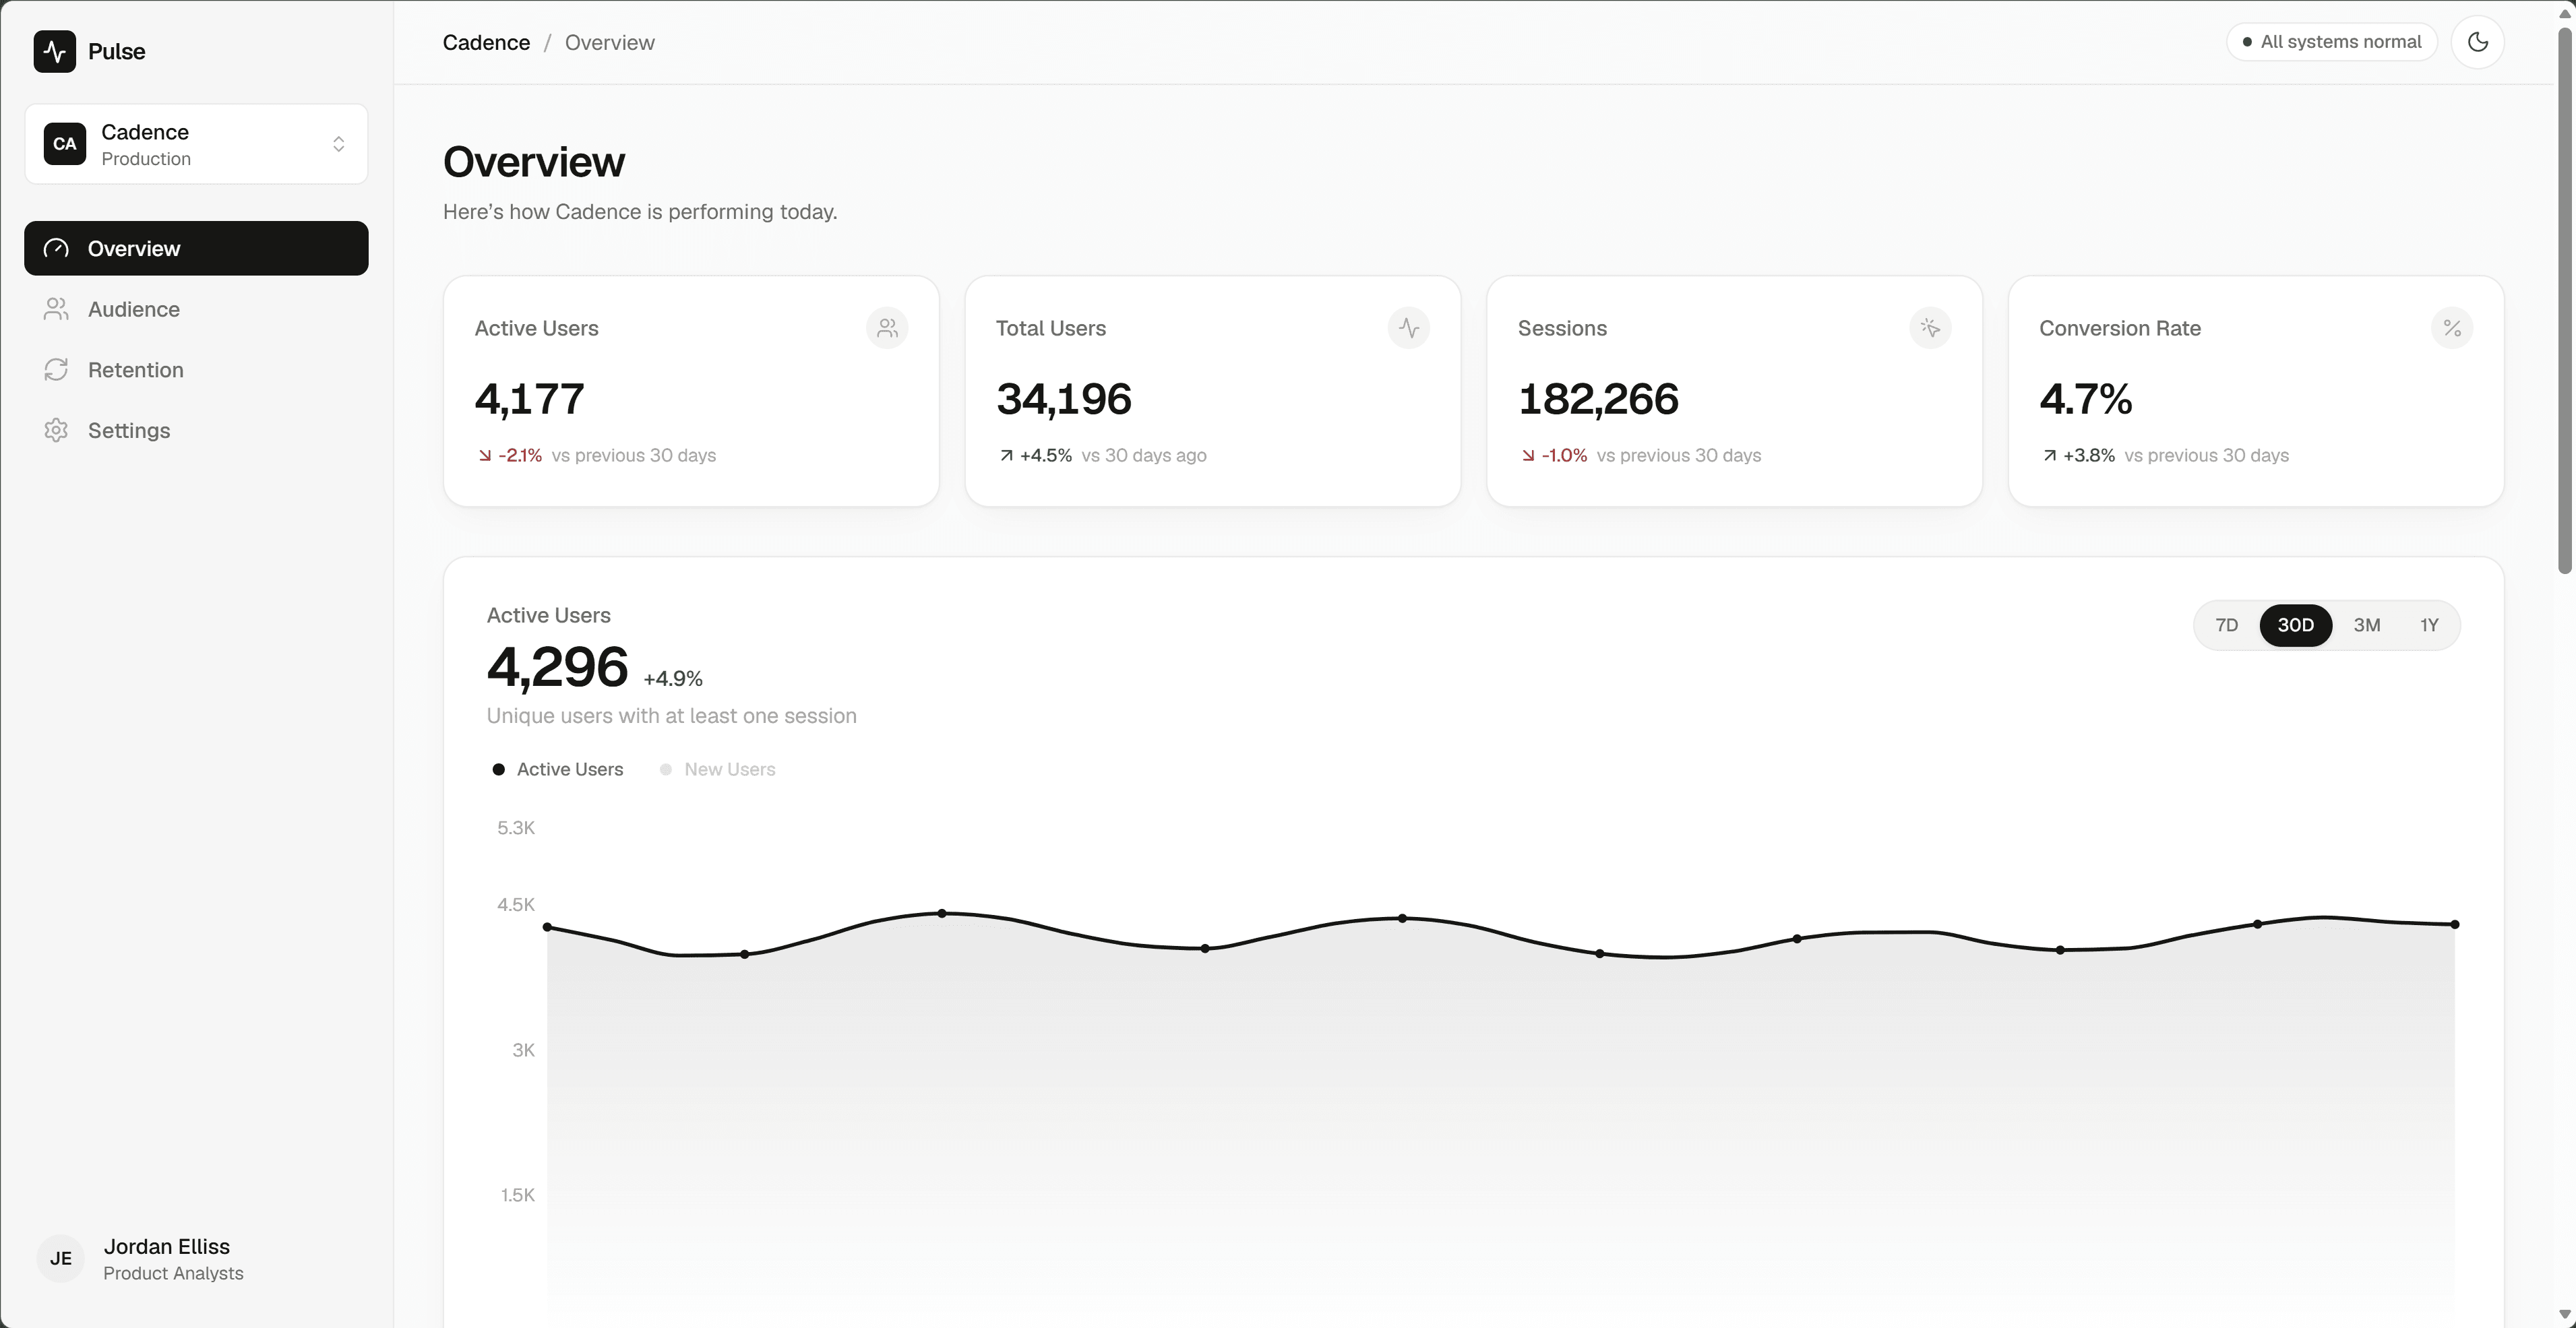The image size is (2576, 1328).
Task: Click the 3K y-axis label
Action: point(523,1050)
